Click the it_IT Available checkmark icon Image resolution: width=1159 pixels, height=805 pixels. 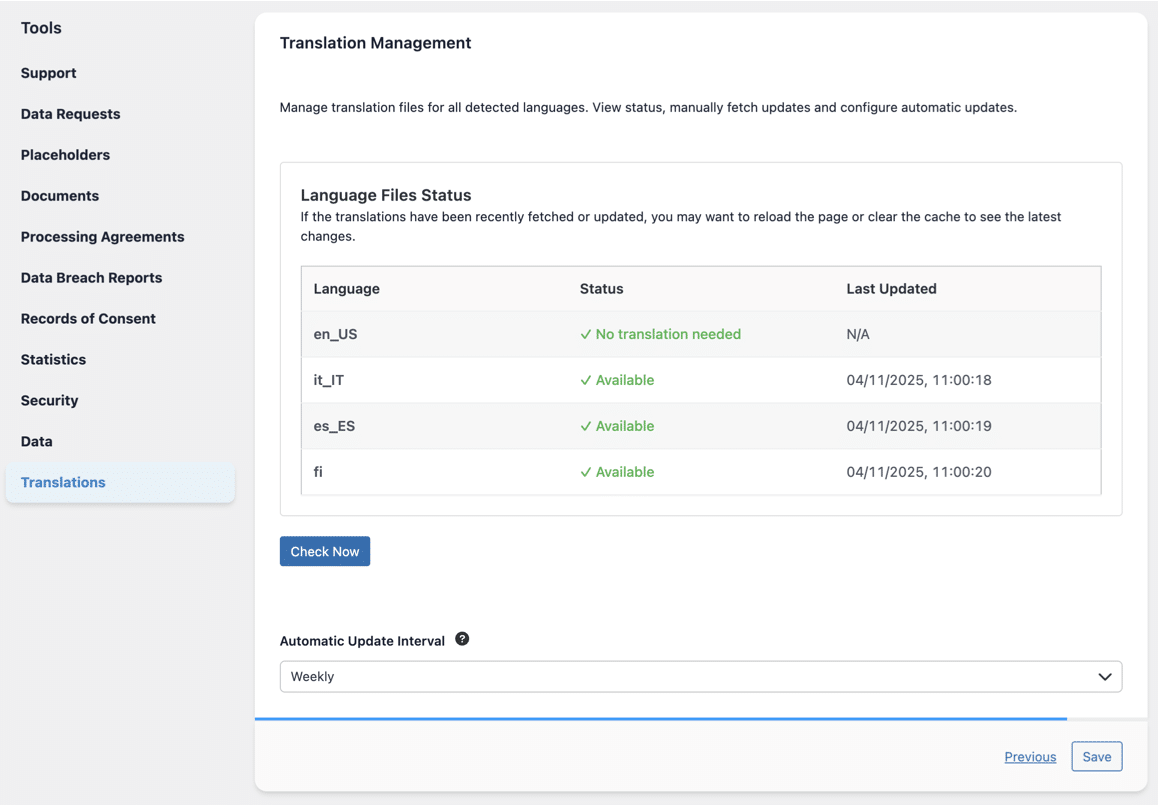586,381
